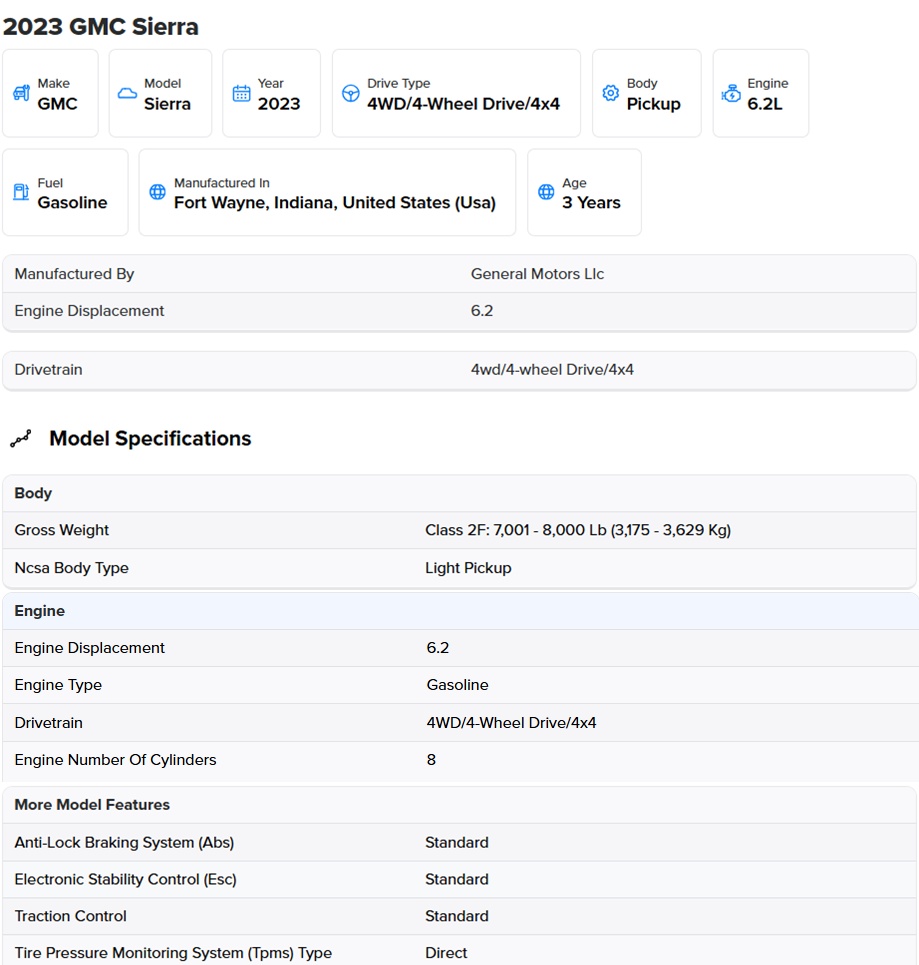Screen dimensions: 919x965
Task: Click the Engine section header
Action: pos(460,611)
